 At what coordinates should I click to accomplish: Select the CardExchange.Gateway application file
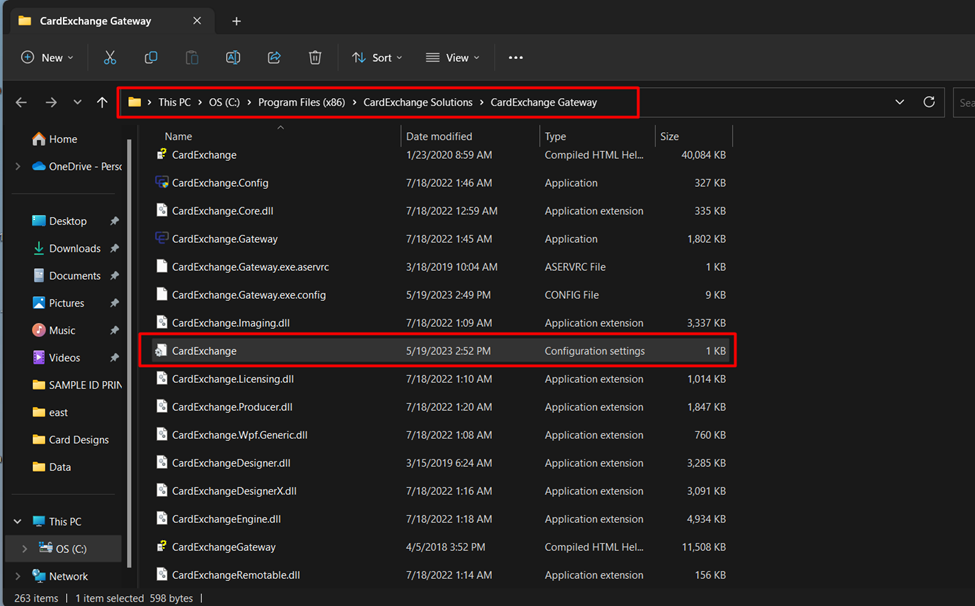[x=440, y=239]
